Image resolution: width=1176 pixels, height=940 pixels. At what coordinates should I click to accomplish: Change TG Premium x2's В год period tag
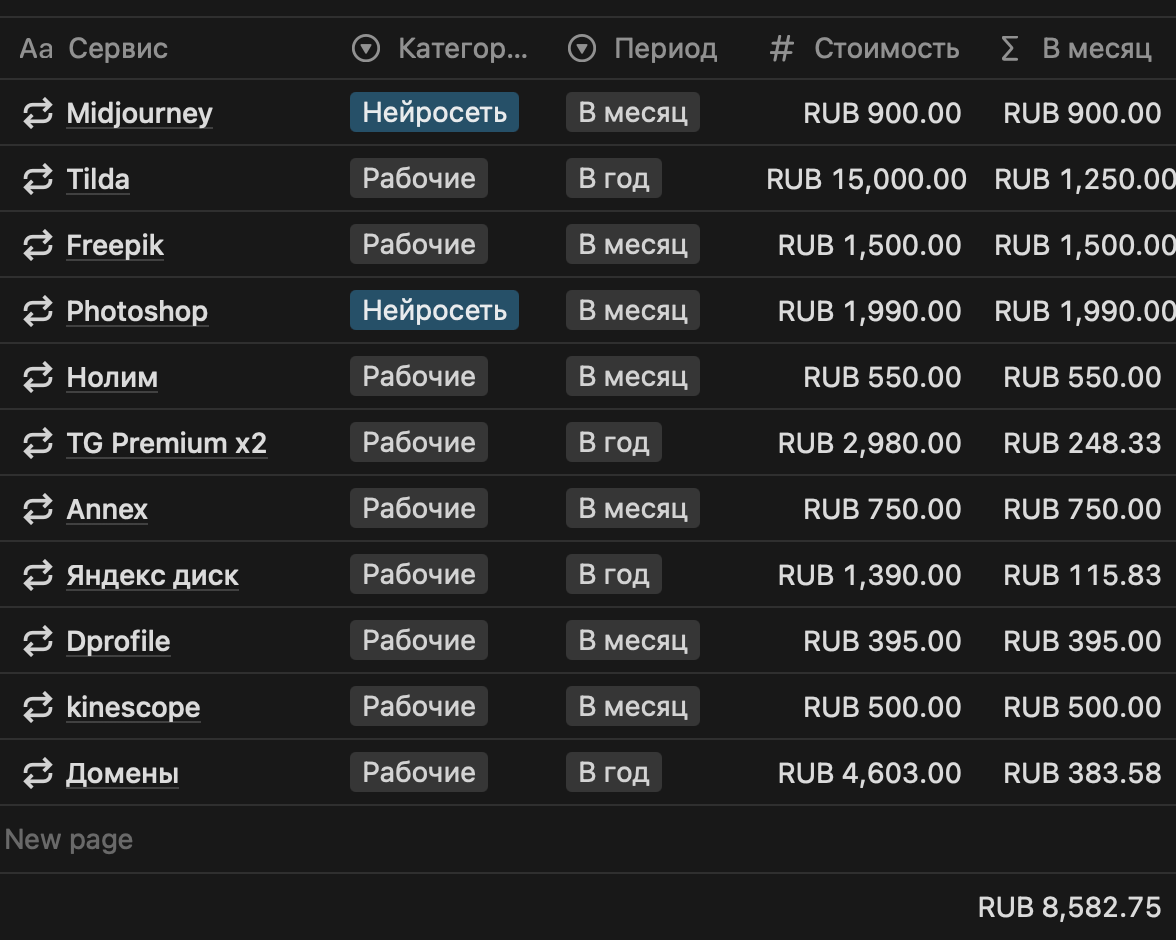click(614, 443)
